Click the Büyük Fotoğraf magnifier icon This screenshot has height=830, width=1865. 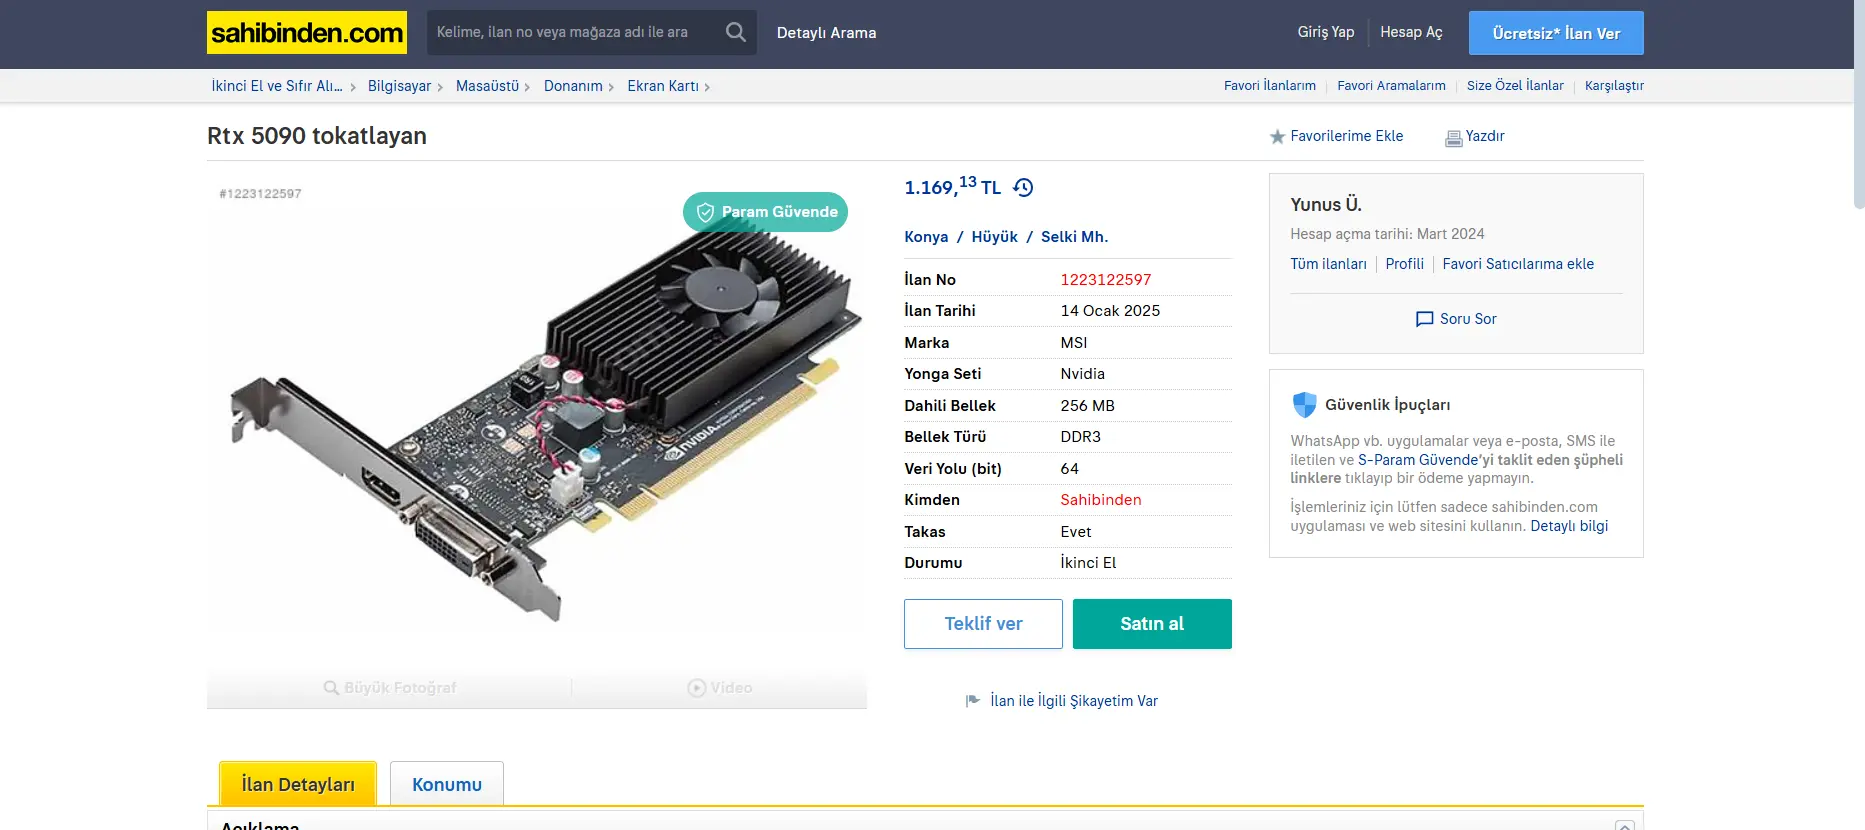[x=331, y=688]
